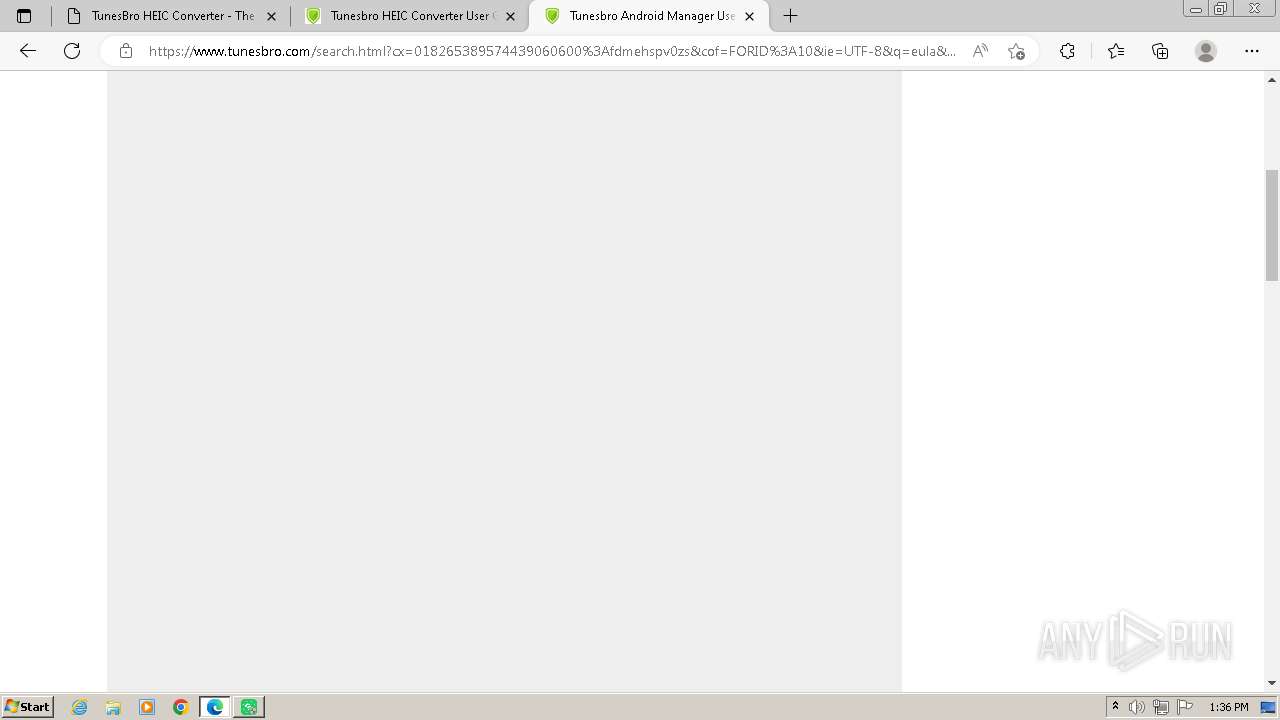Viewport: 1280px width, 720px height.
Task: Close the Tunesbro HEIC Converter User tab
Action: click(510, 16)
